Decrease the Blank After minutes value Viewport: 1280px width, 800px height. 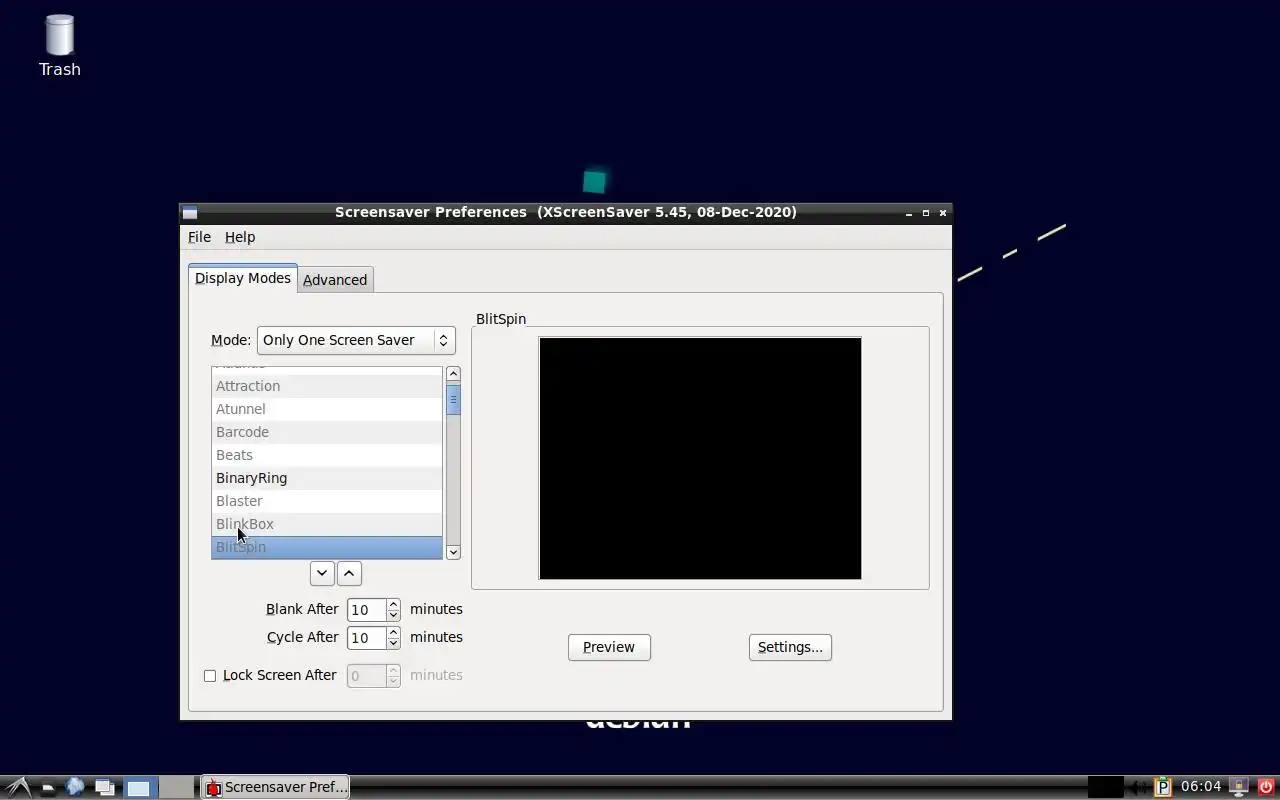coord(393,615)
